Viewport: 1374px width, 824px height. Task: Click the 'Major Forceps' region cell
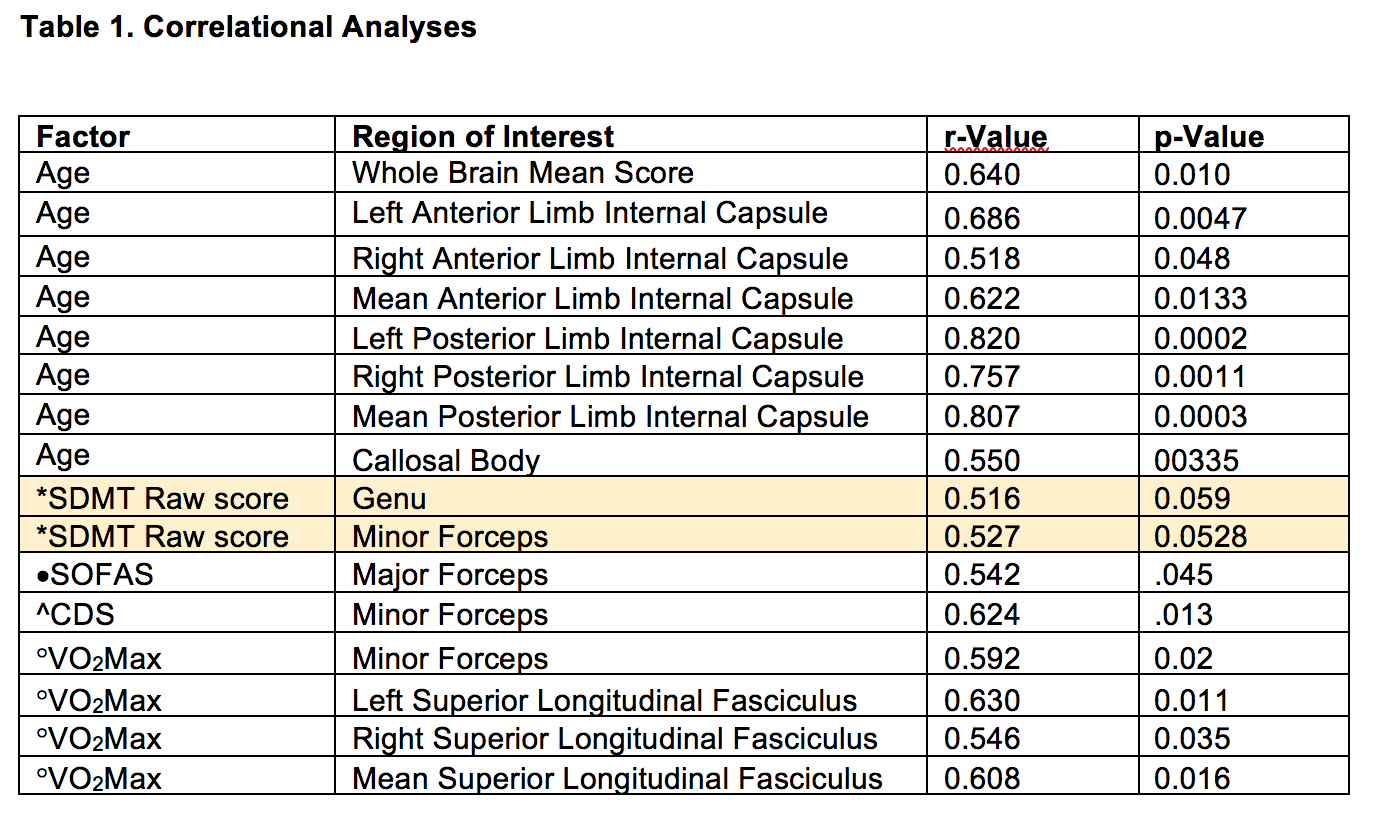pyautogui.click(x=449, y=576)
